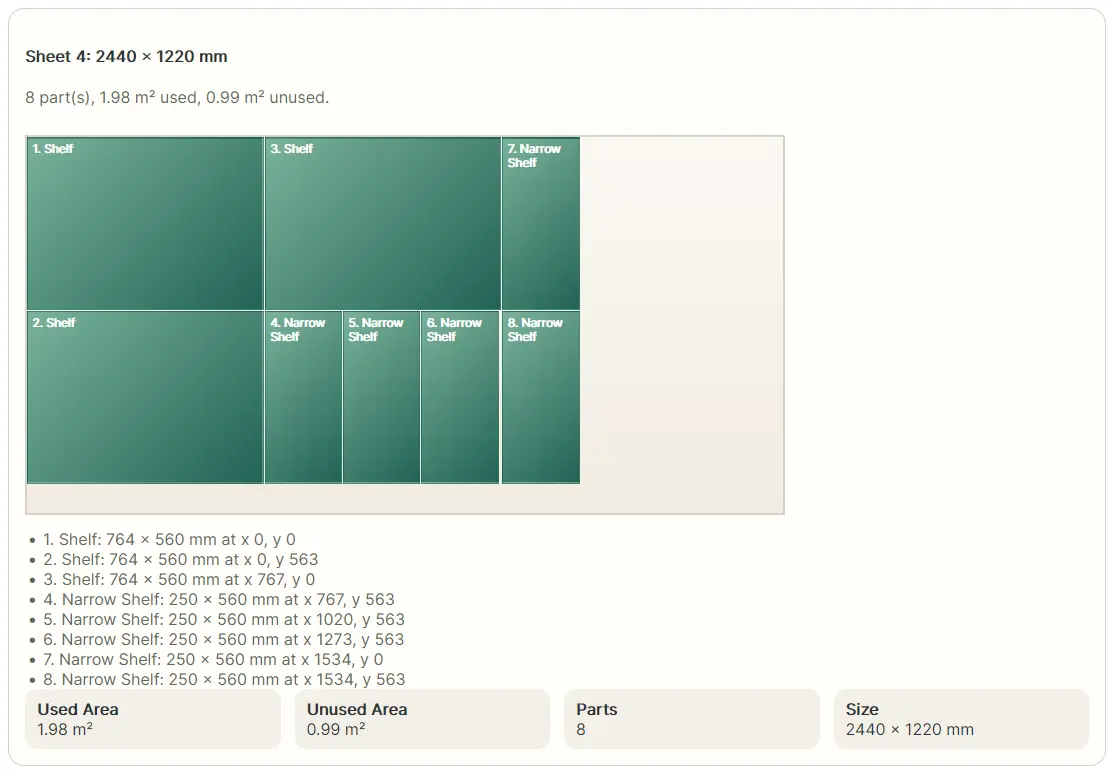Select the '1. Shelf' part in the layout
Image resolution: width=1112 pixels, height=775 pixels.
(x=145, y=223)
